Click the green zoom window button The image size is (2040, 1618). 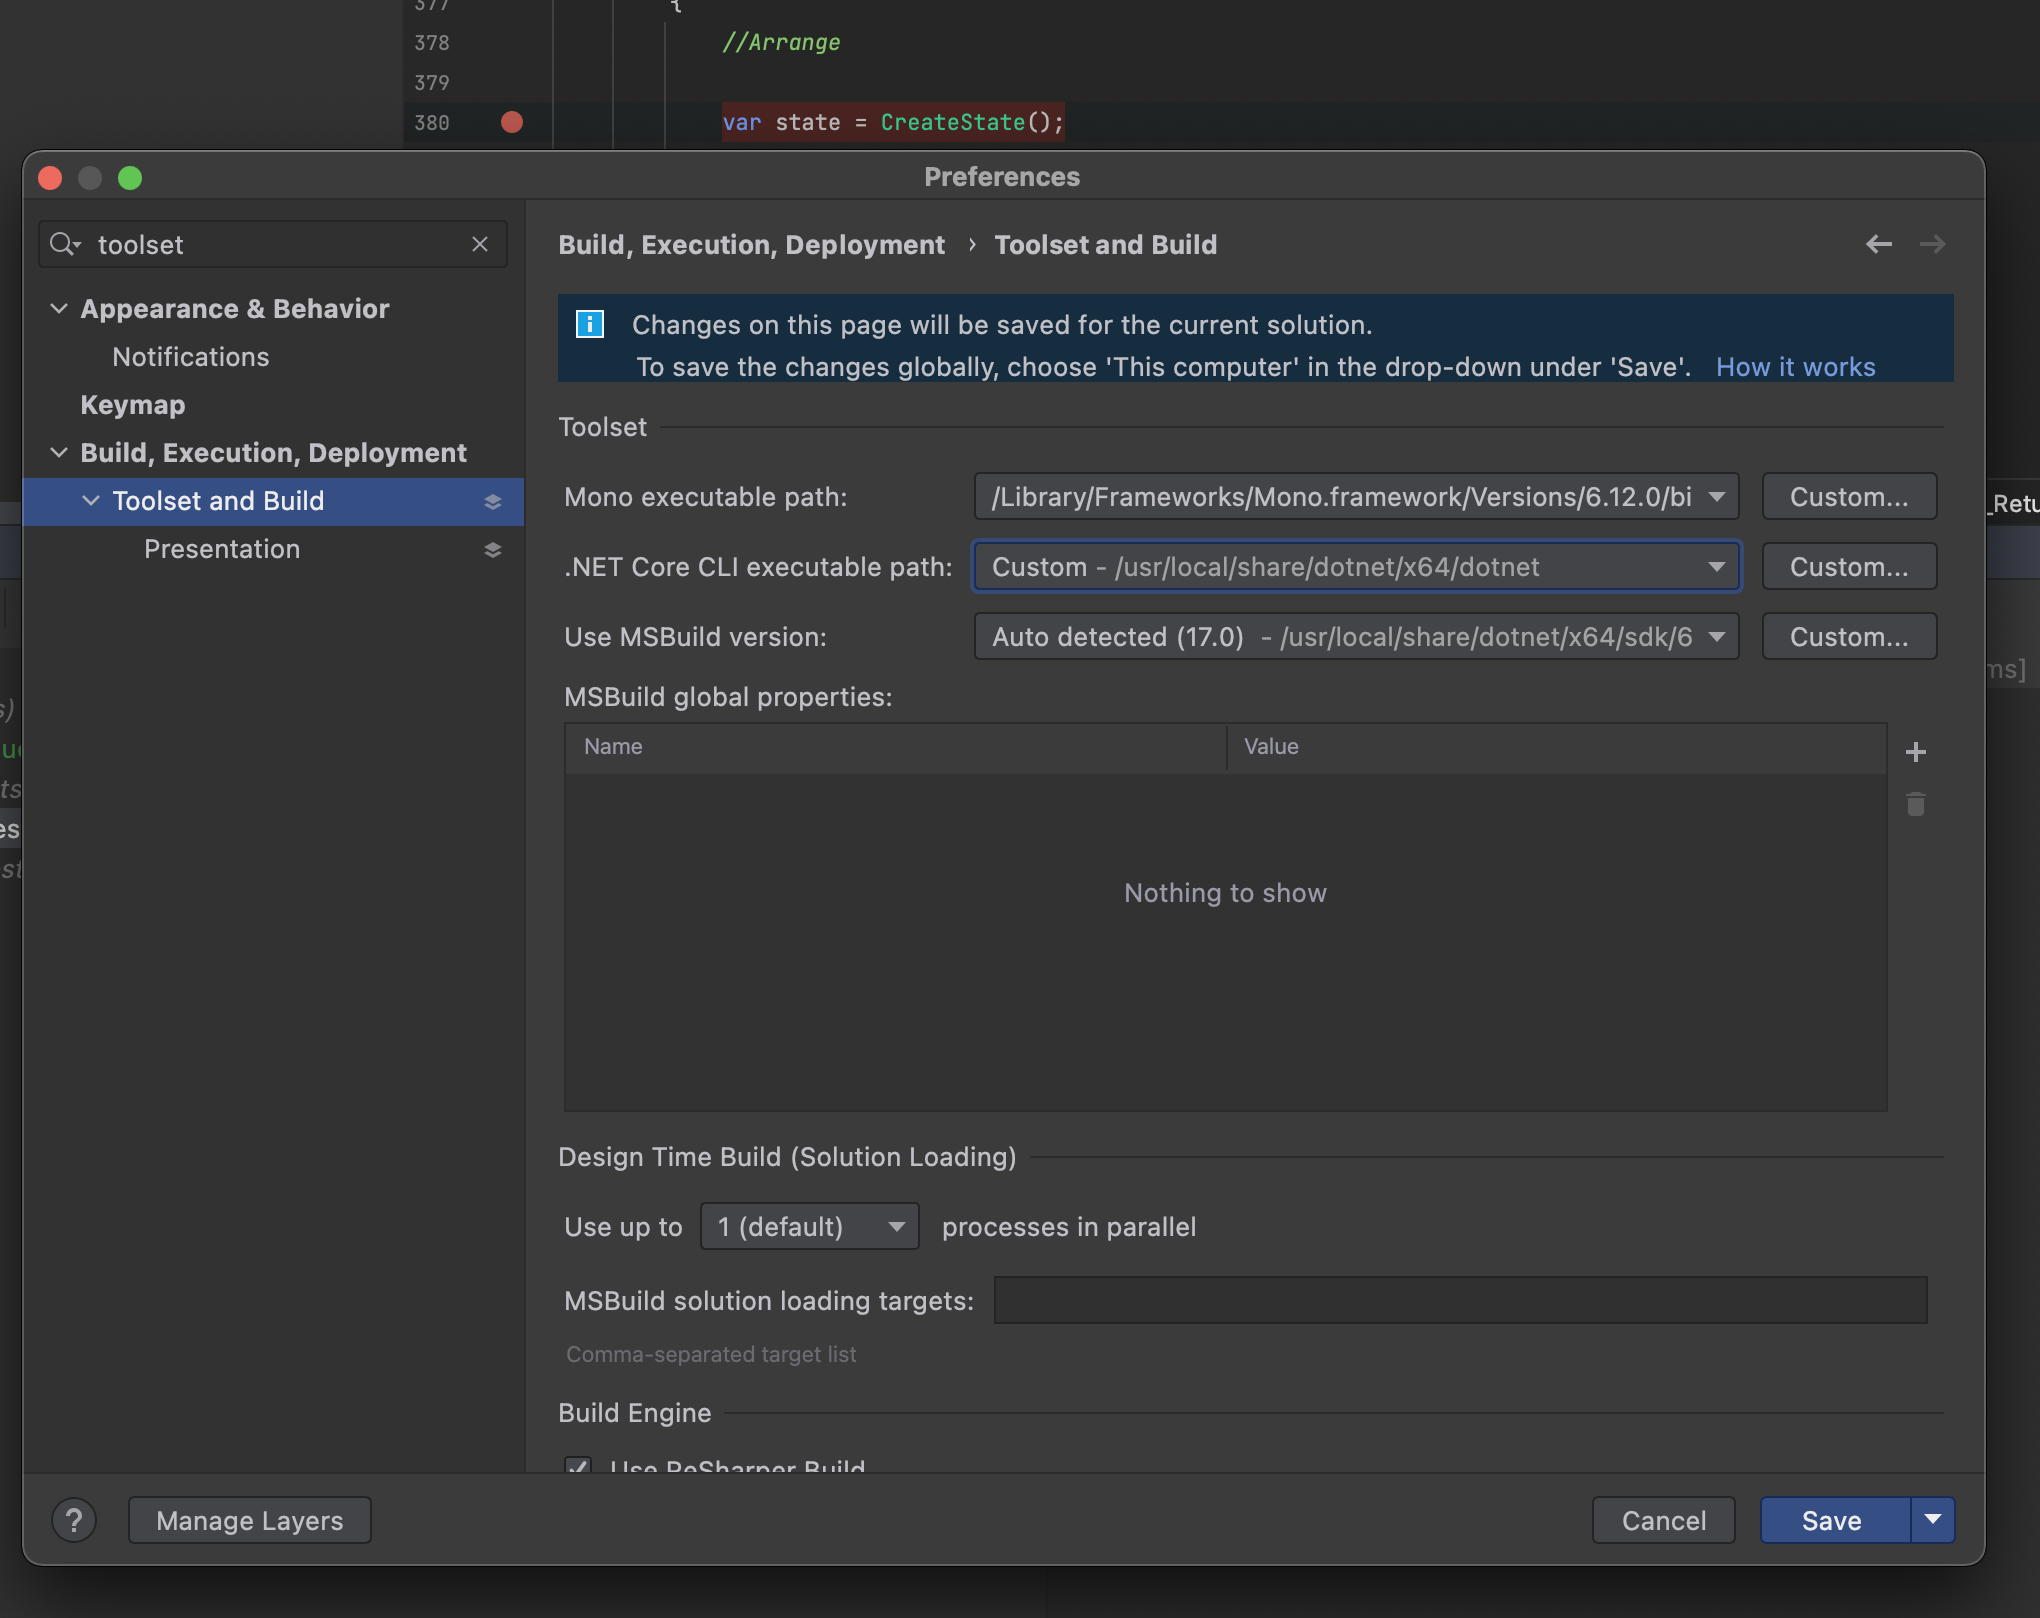pos(130,178)
